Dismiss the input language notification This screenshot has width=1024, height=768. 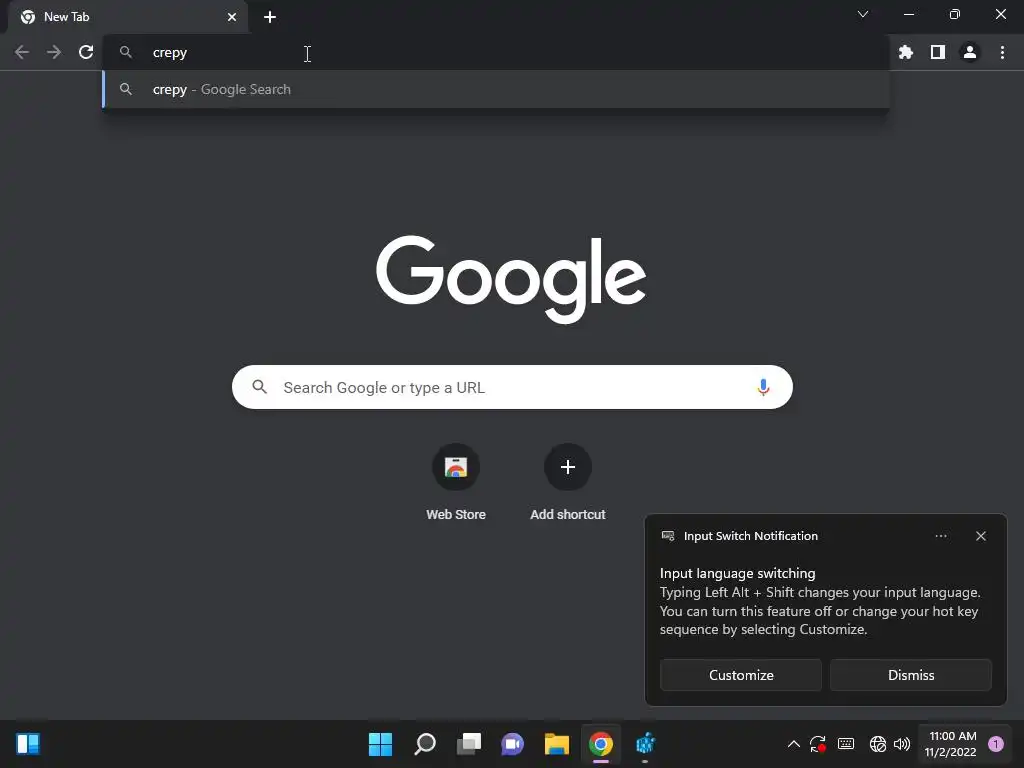(910, 675)
